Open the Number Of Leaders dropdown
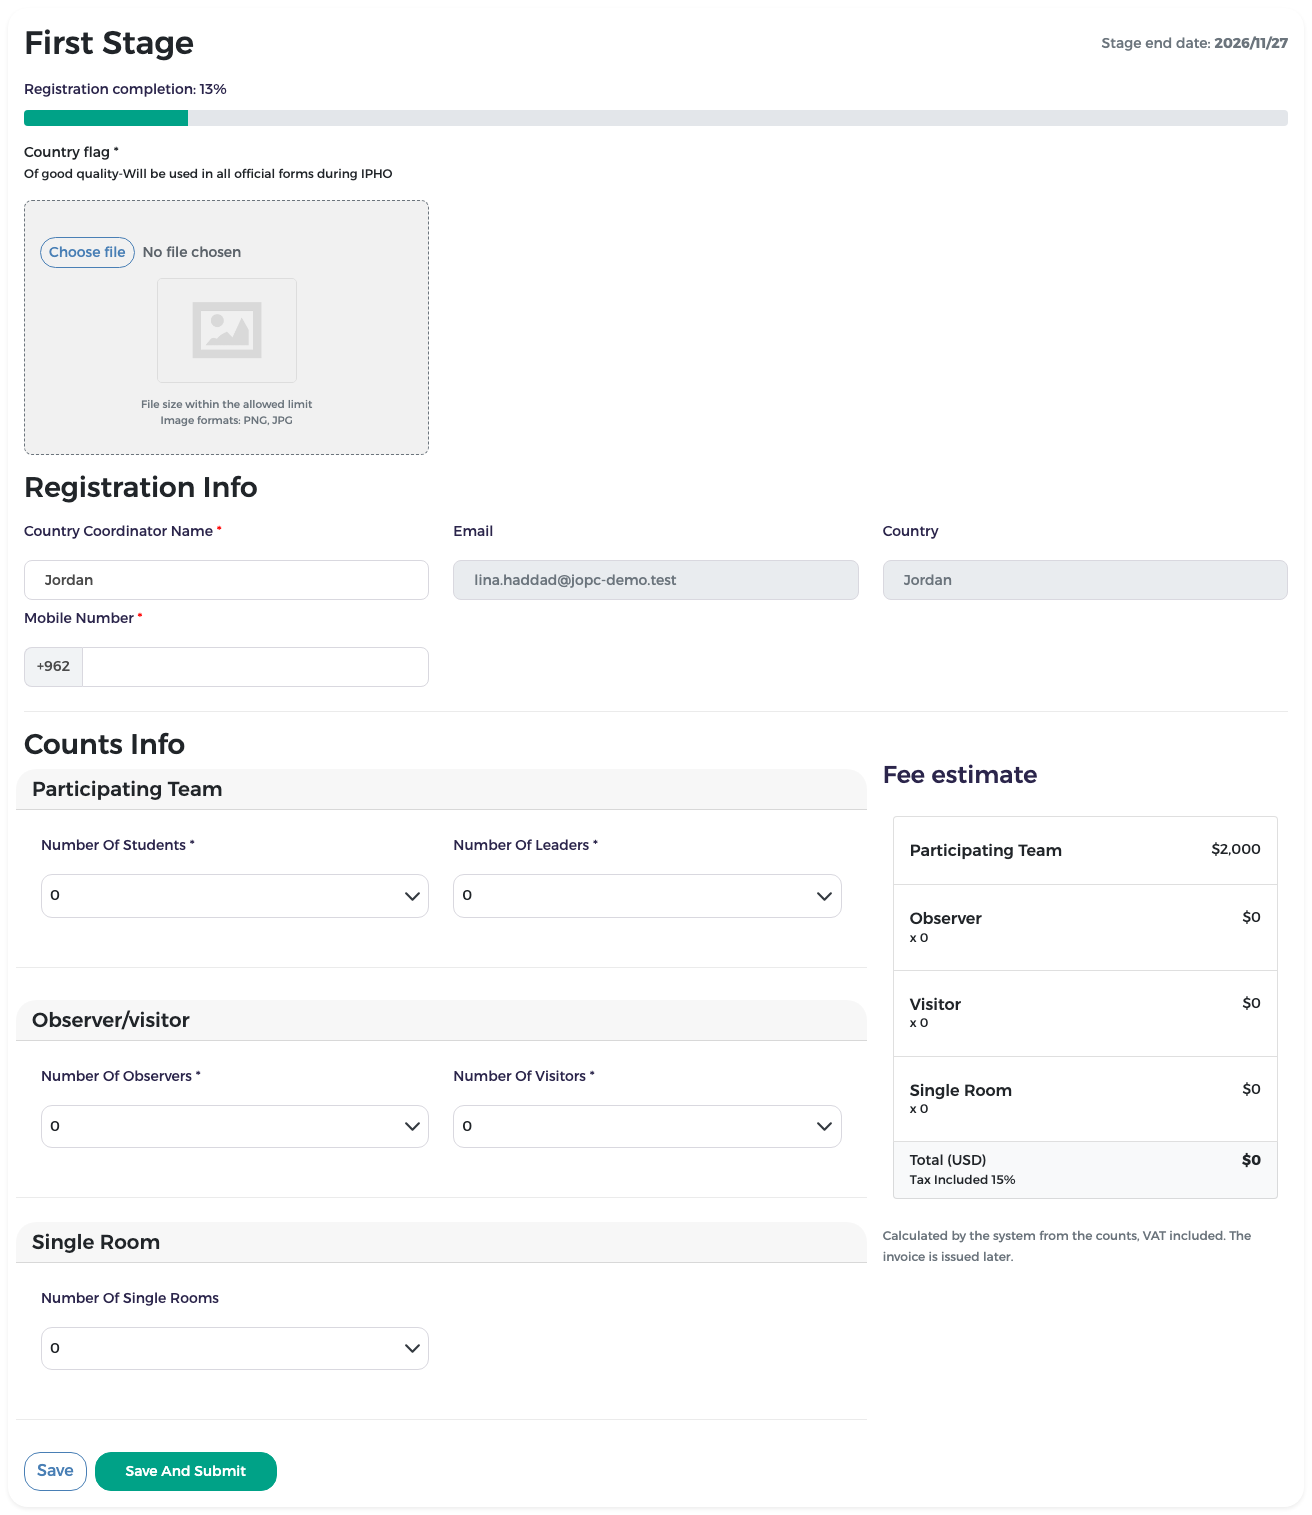The width and height of the screenshot is (1312, 1515). coord(647,896)
